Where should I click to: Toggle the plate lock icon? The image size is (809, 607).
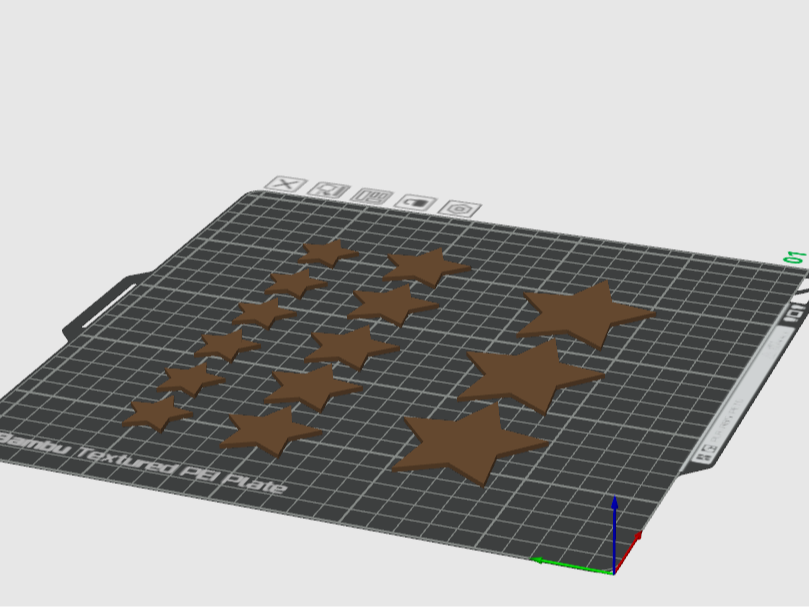pyautogui.click(x=416, y=202)
